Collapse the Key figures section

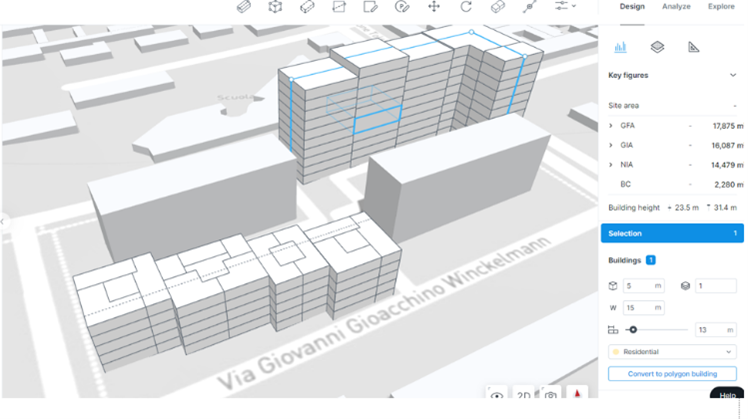point(732,75)
